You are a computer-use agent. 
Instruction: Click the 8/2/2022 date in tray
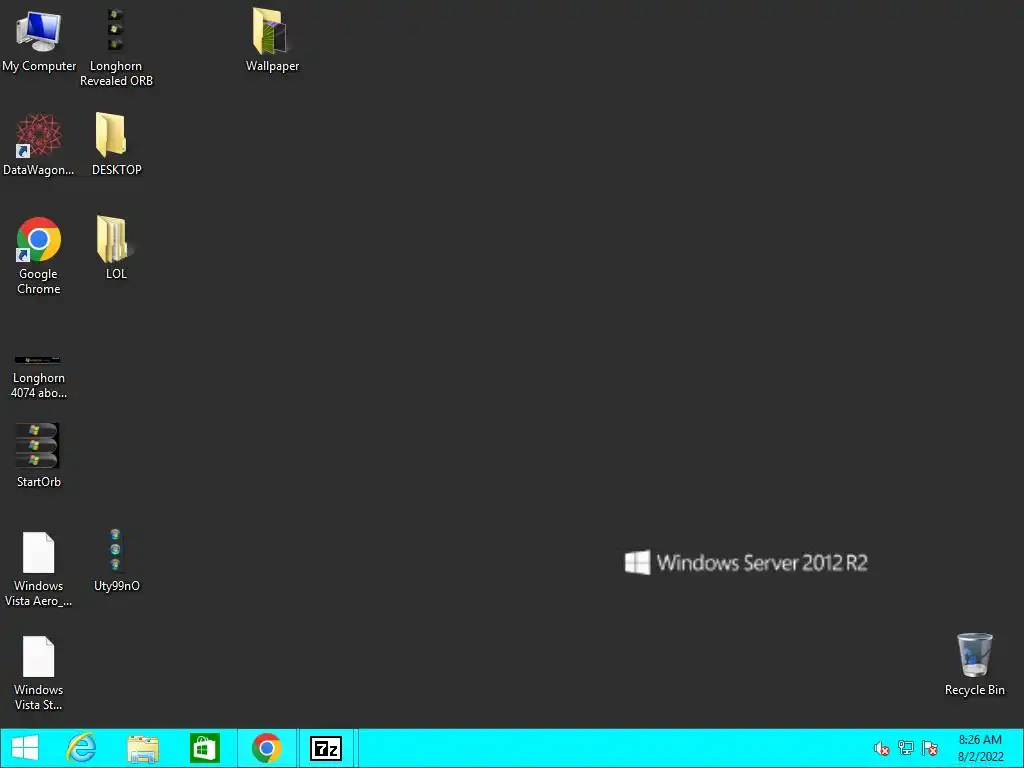(980, 757)
